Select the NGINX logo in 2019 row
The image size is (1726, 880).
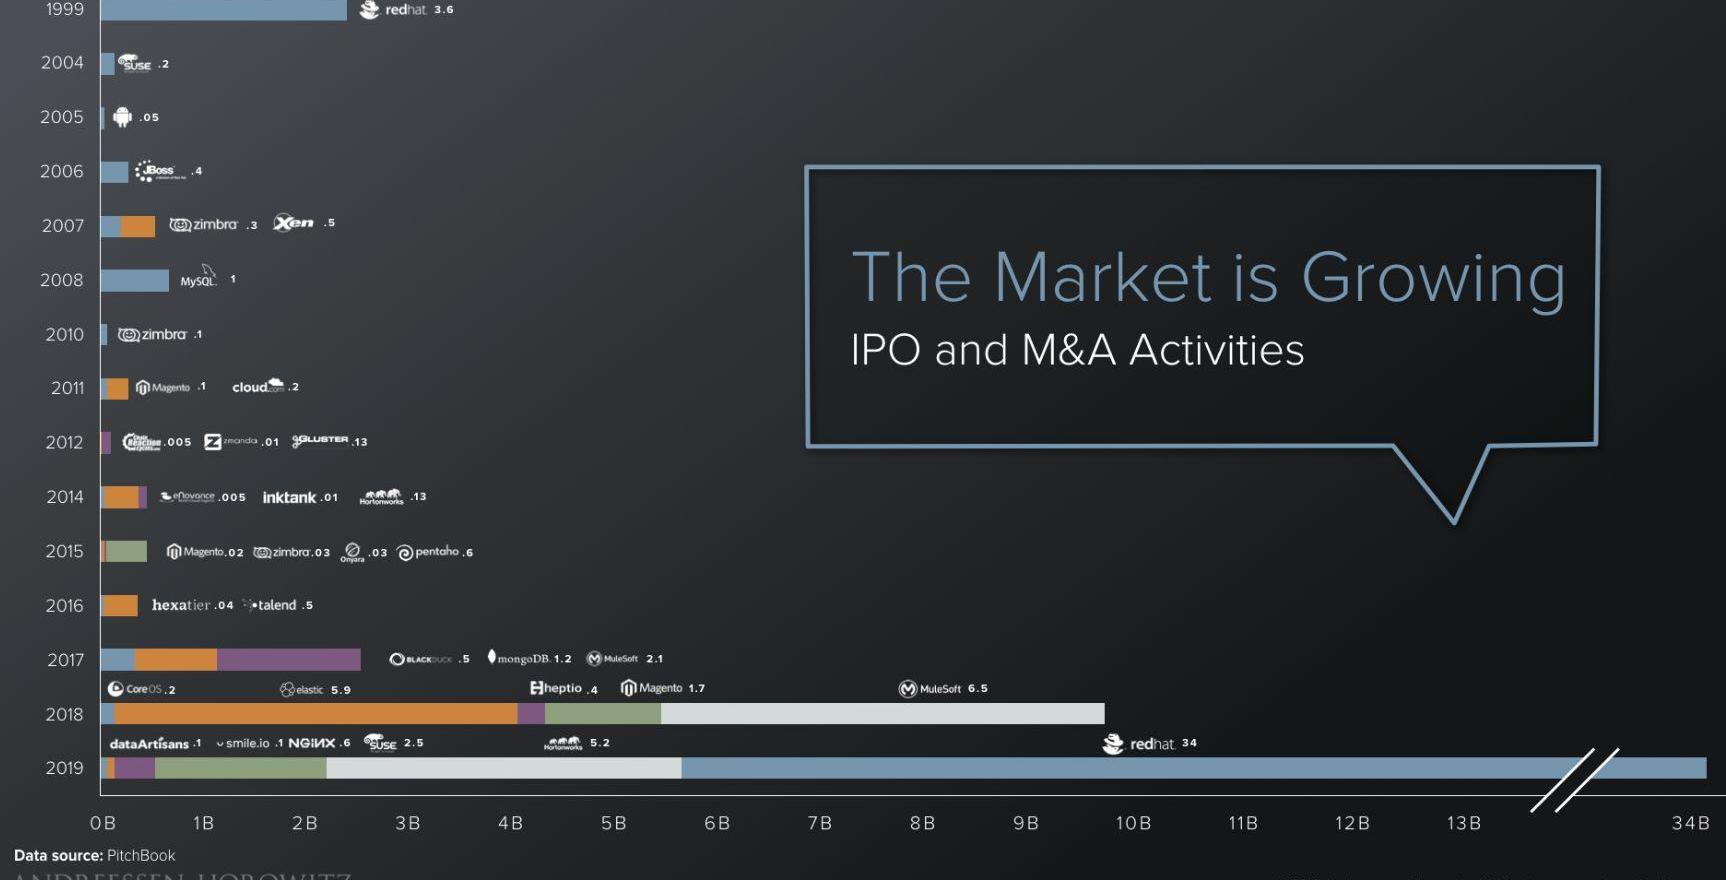(x=311, y=743)
